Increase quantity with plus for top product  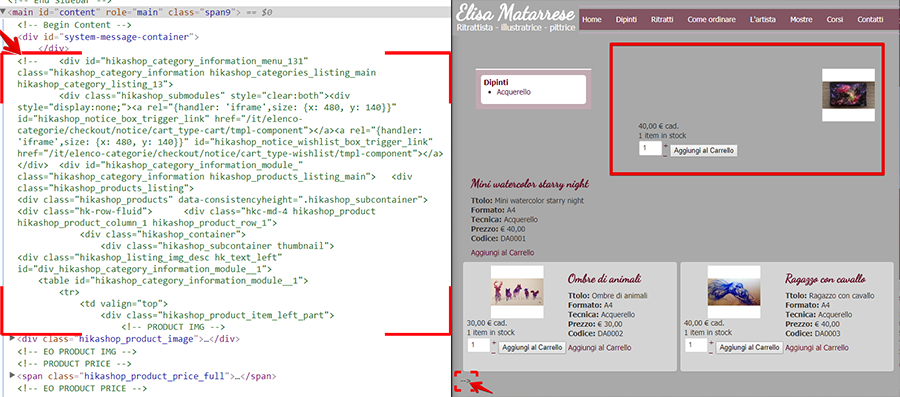coord(666,146)
